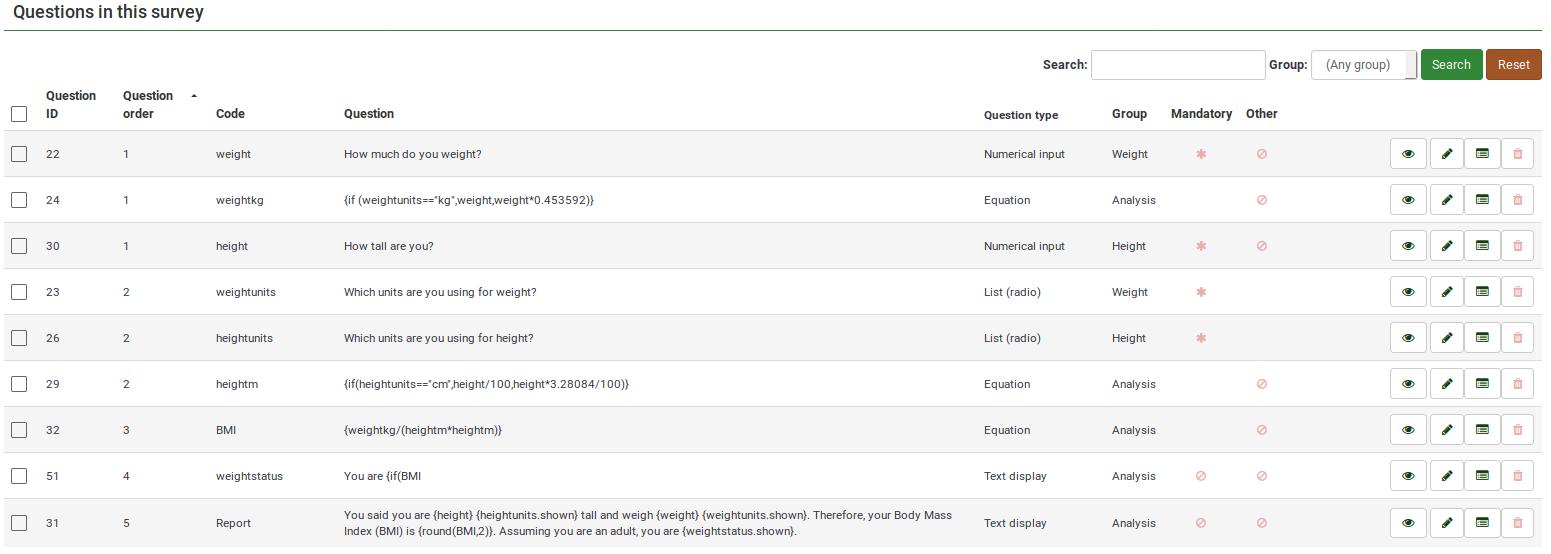Tick the select-all checkbox in table header
This screenshot has width=1551, height=554.
tap(19, 114)
